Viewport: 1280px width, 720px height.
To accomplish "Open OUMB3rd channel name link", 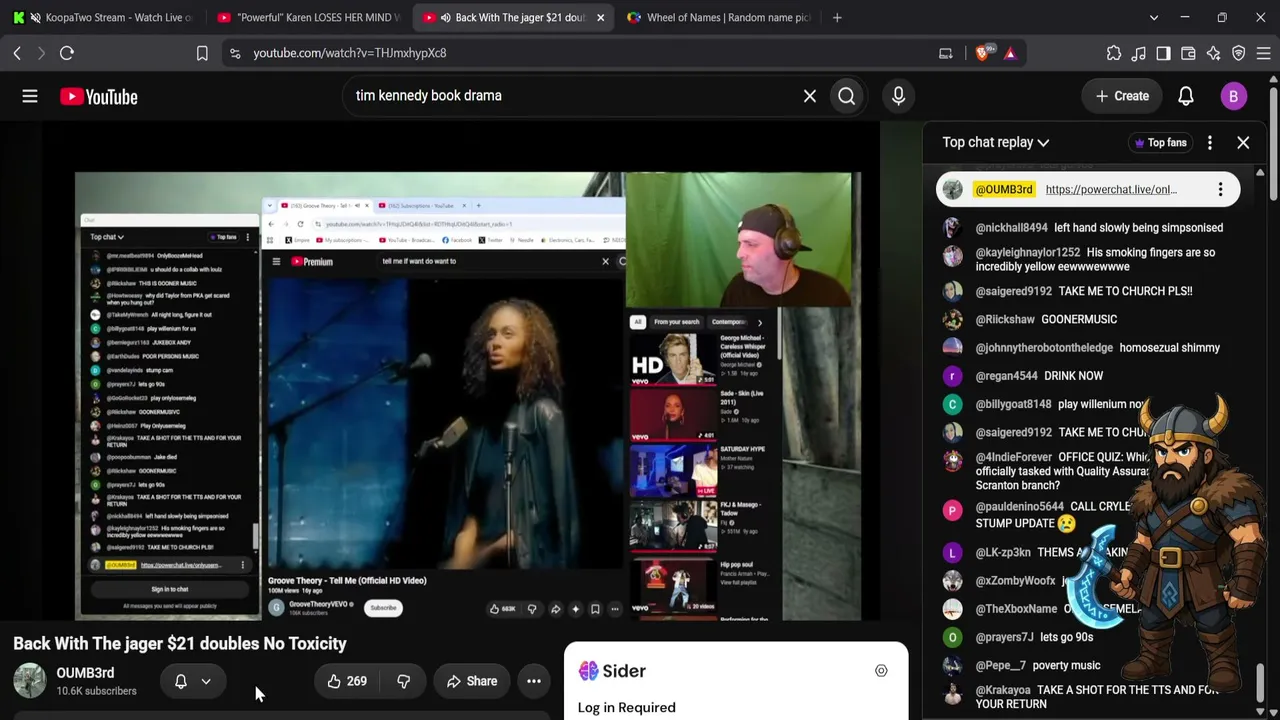I will pyautogui.click(x=85, y=673).
